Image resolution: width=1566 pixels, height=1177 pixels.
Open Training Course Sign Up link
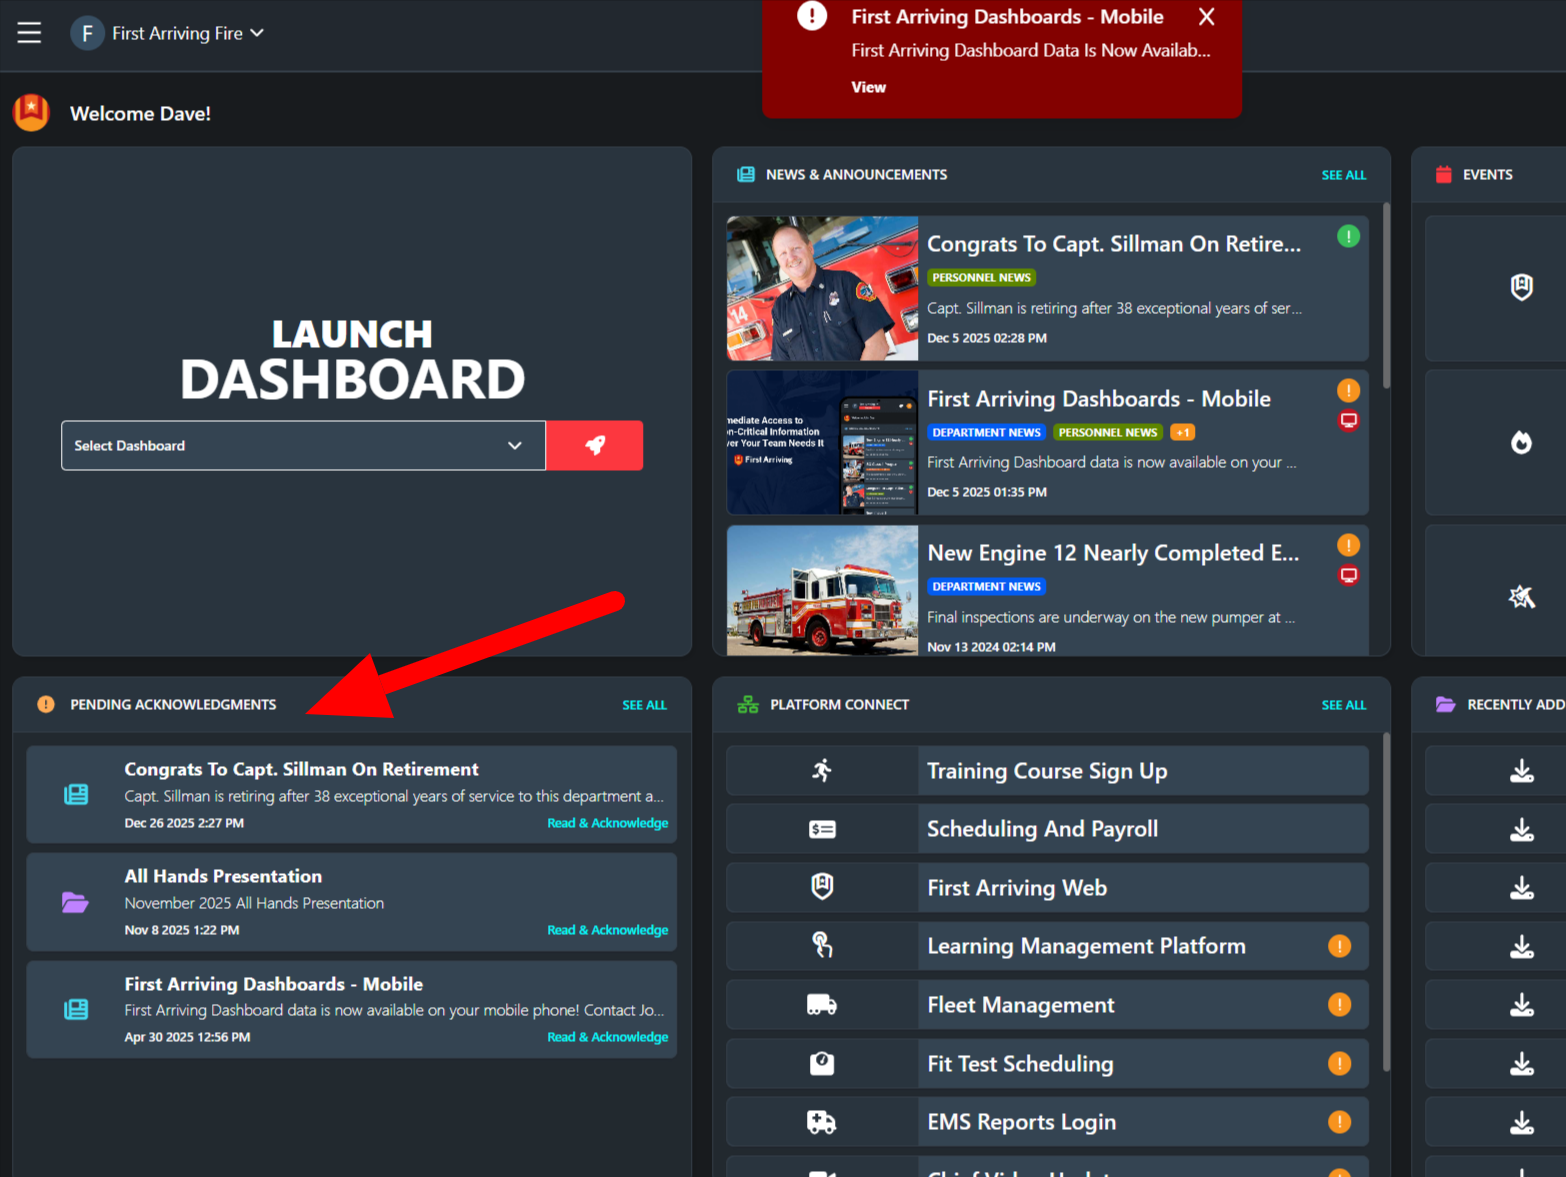tap(1047, 770)
